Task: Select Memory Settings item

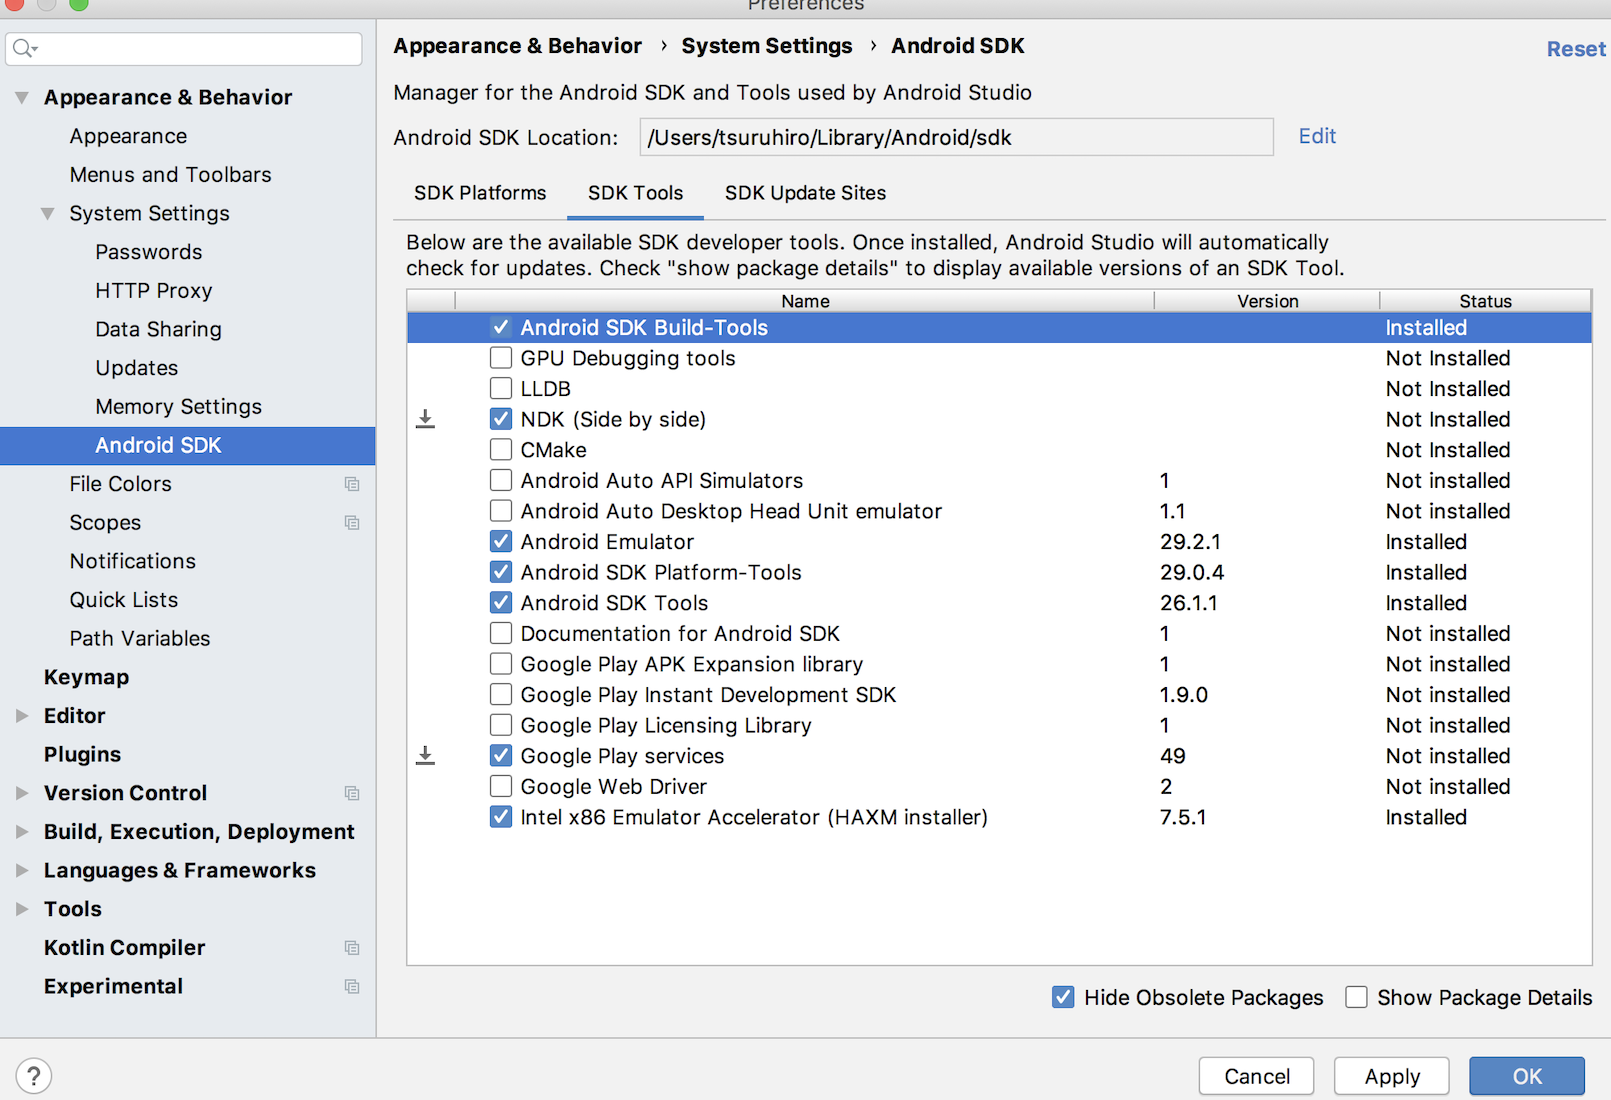Action: tap(178, 407)
